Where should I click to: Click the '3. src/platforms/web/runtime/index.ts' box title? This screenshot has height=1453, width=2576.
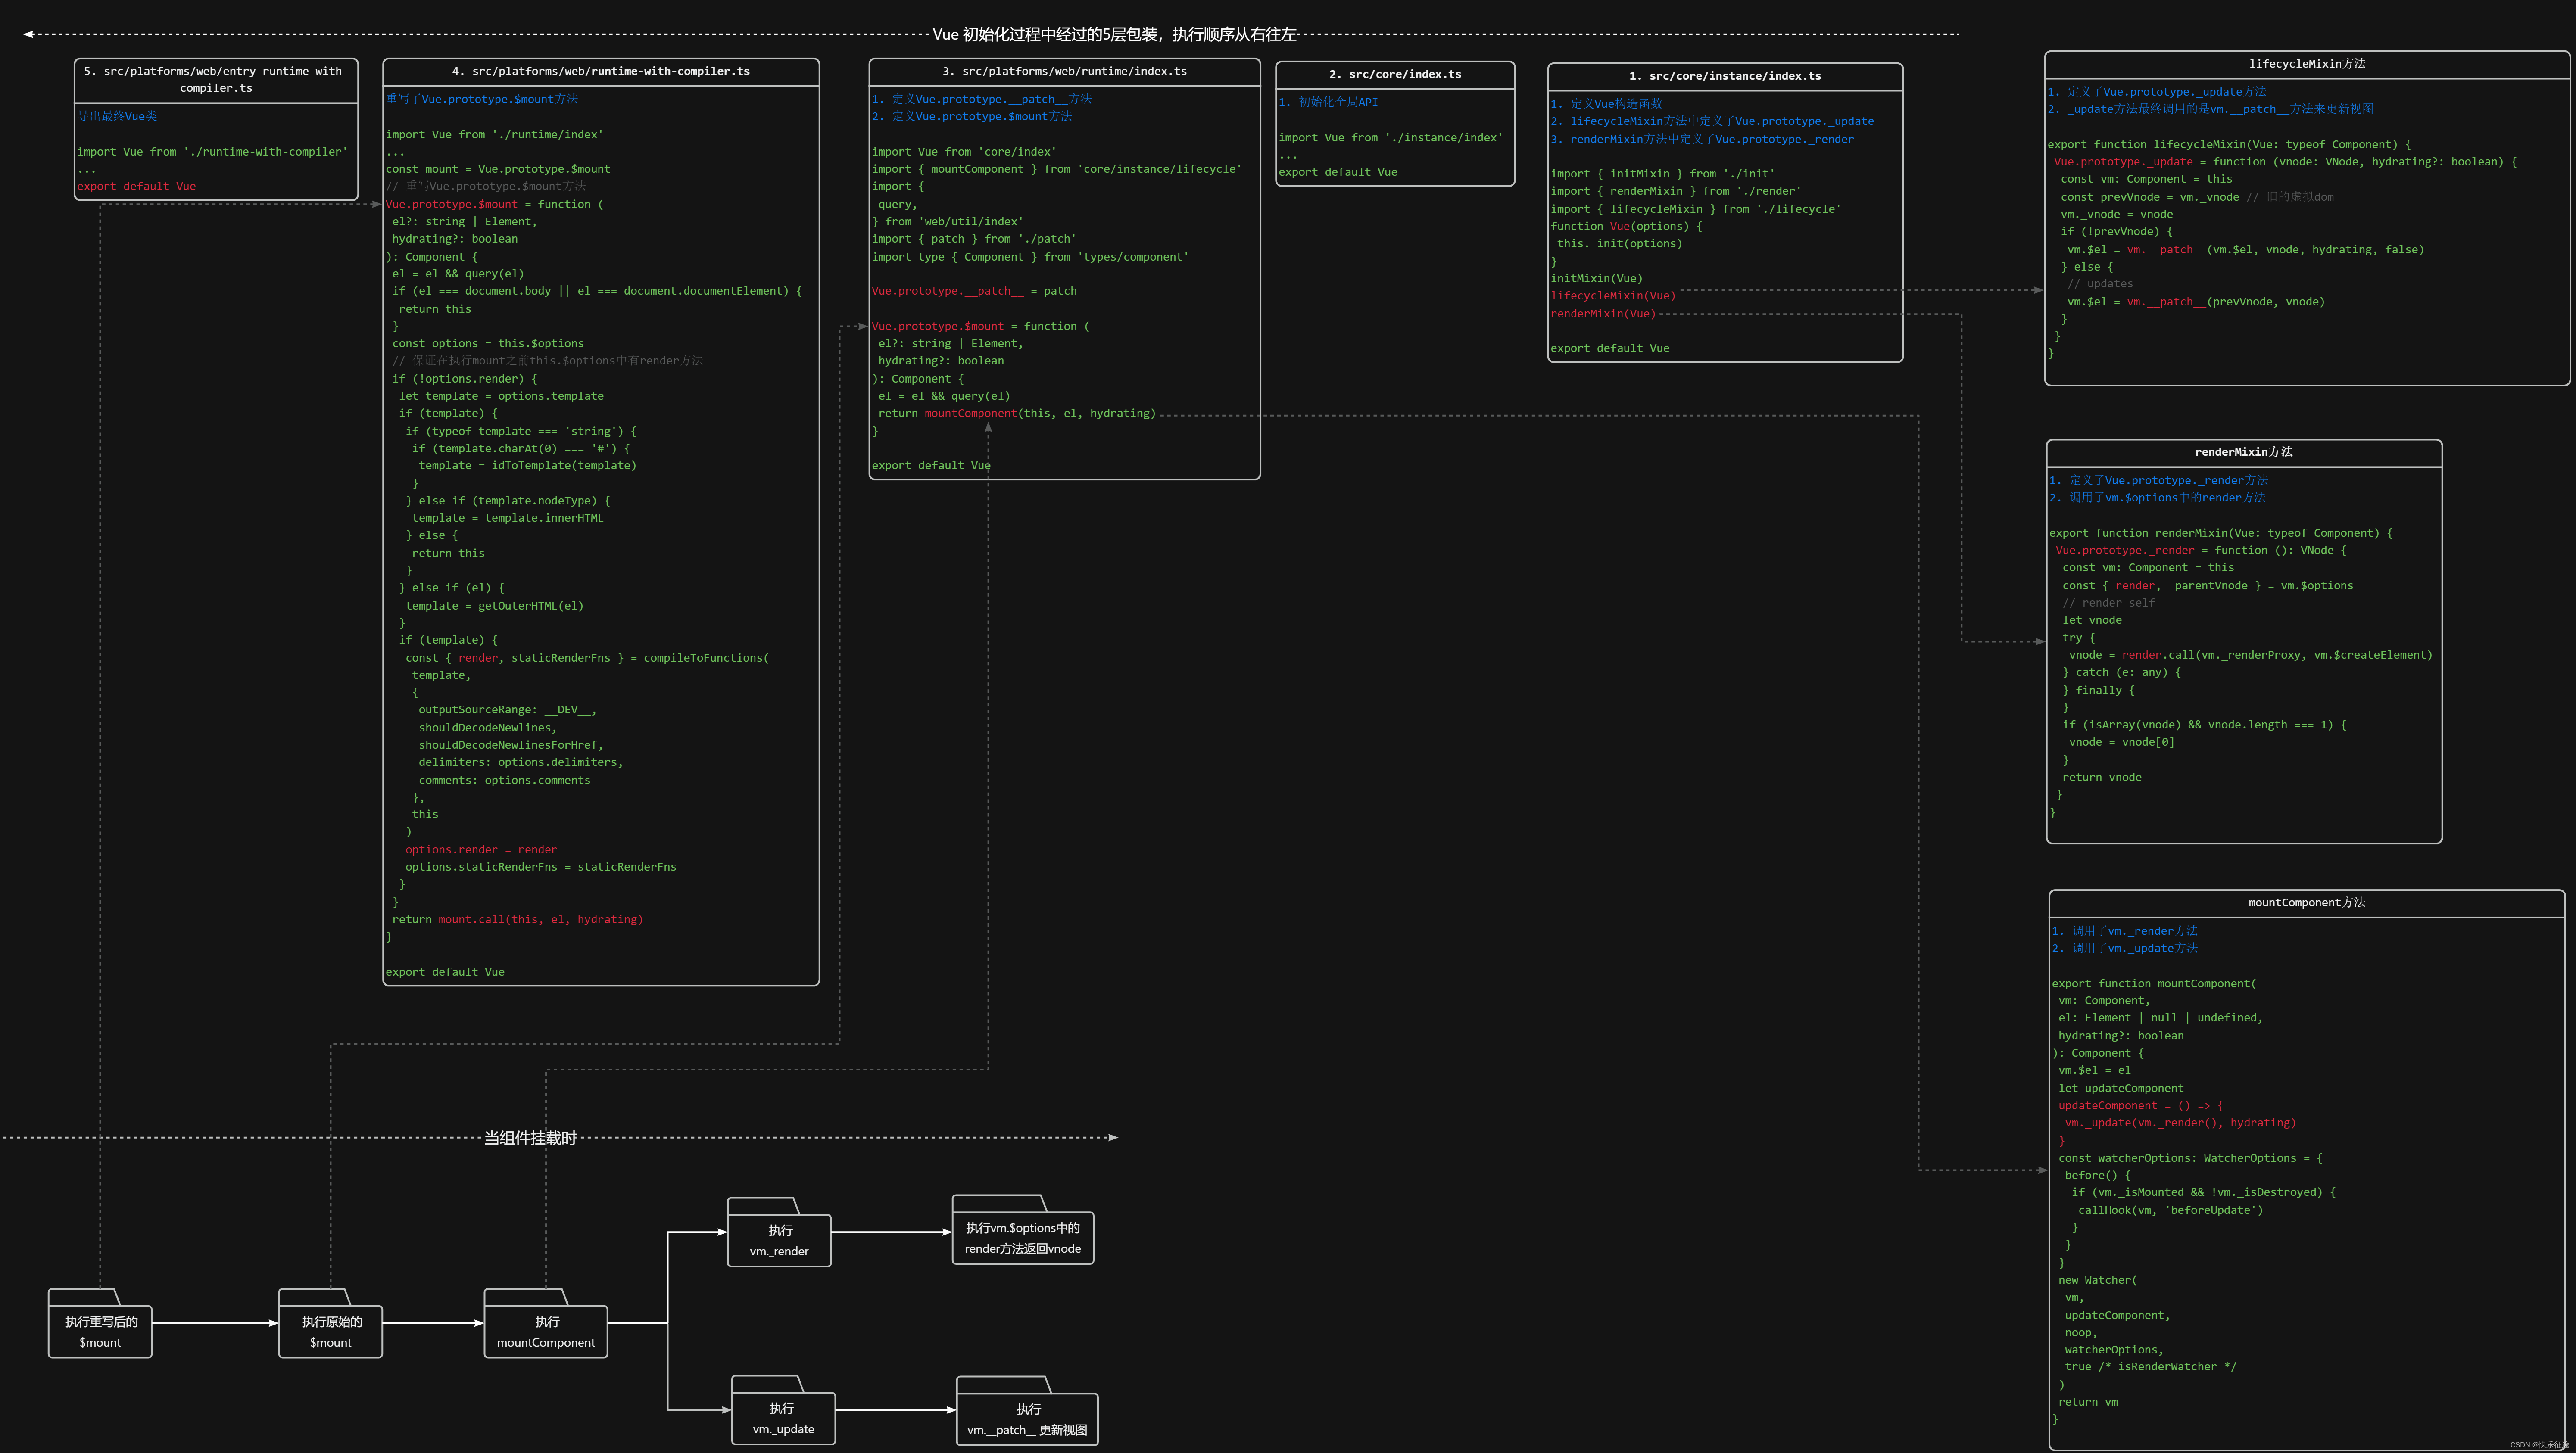pyautogui.click(x=1064, y=71)
